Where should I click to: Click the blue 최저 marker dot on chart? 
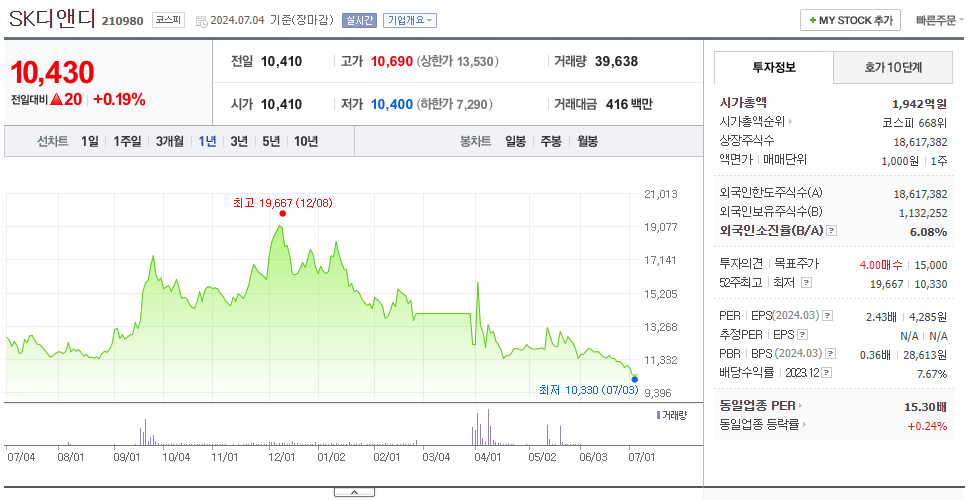pos(635,379)
